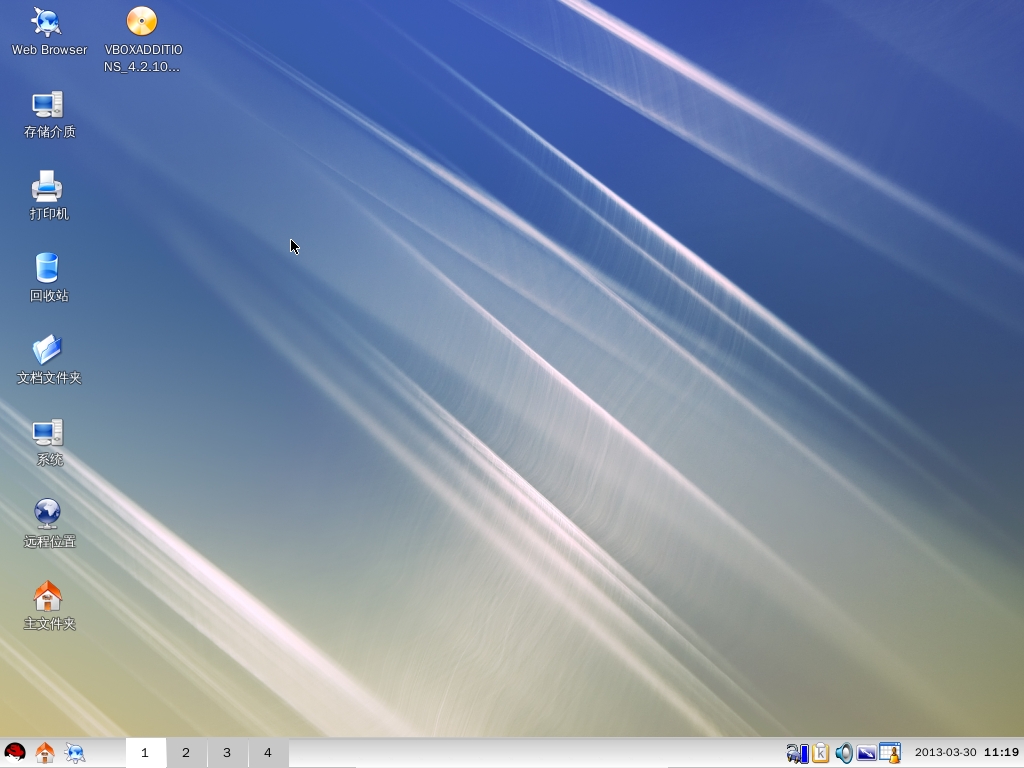This screenshot has width=1024, height=768.
Task: Switch to virtual desktop 4
Action: click(x=268, y=753)
